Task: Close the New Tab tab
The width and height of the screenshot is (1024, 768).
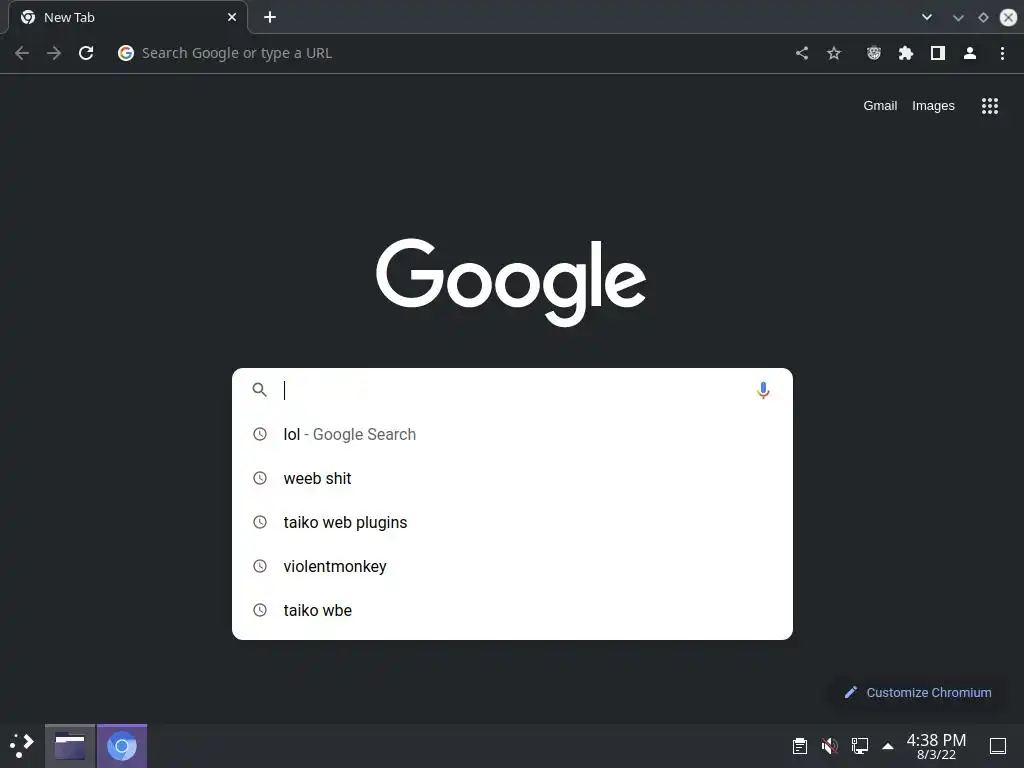Action: click(232, 18)
